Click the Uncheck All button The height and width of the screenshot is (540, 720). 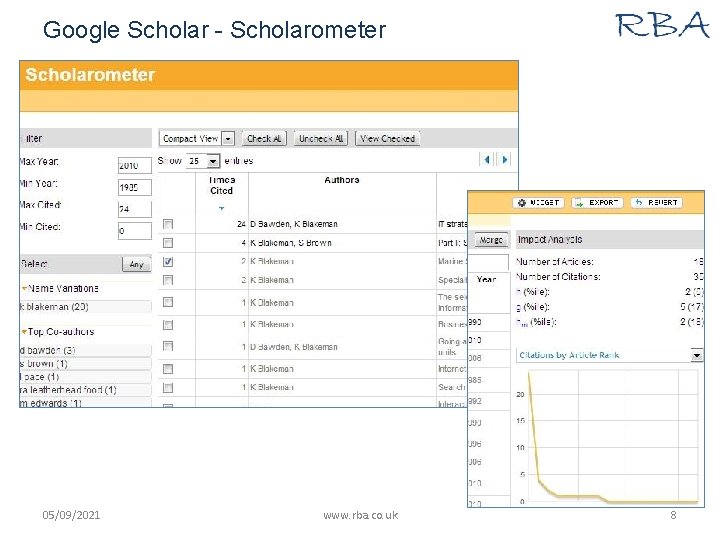click(321, 138)
